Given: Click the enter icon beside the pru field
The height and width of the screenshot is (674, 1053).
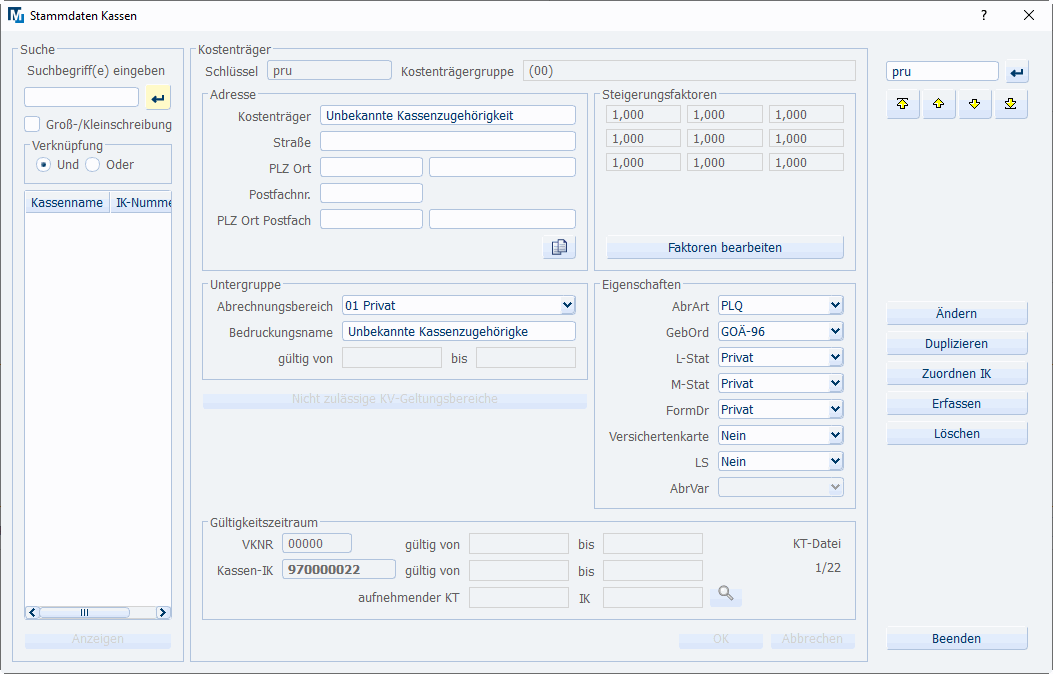Looking at the screenshot, I should pos(1017,72).
